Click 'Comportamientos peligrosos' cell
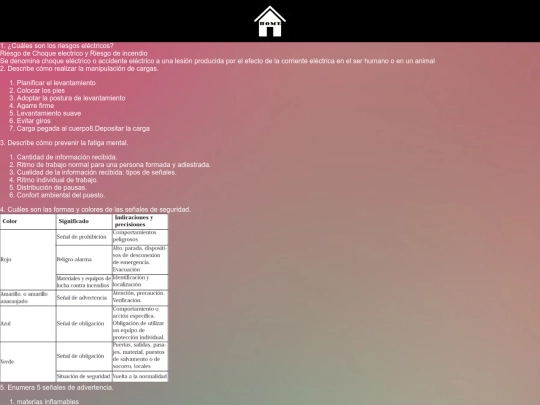Viewport: 540px width, 405px height. click(x=140, y=237)
